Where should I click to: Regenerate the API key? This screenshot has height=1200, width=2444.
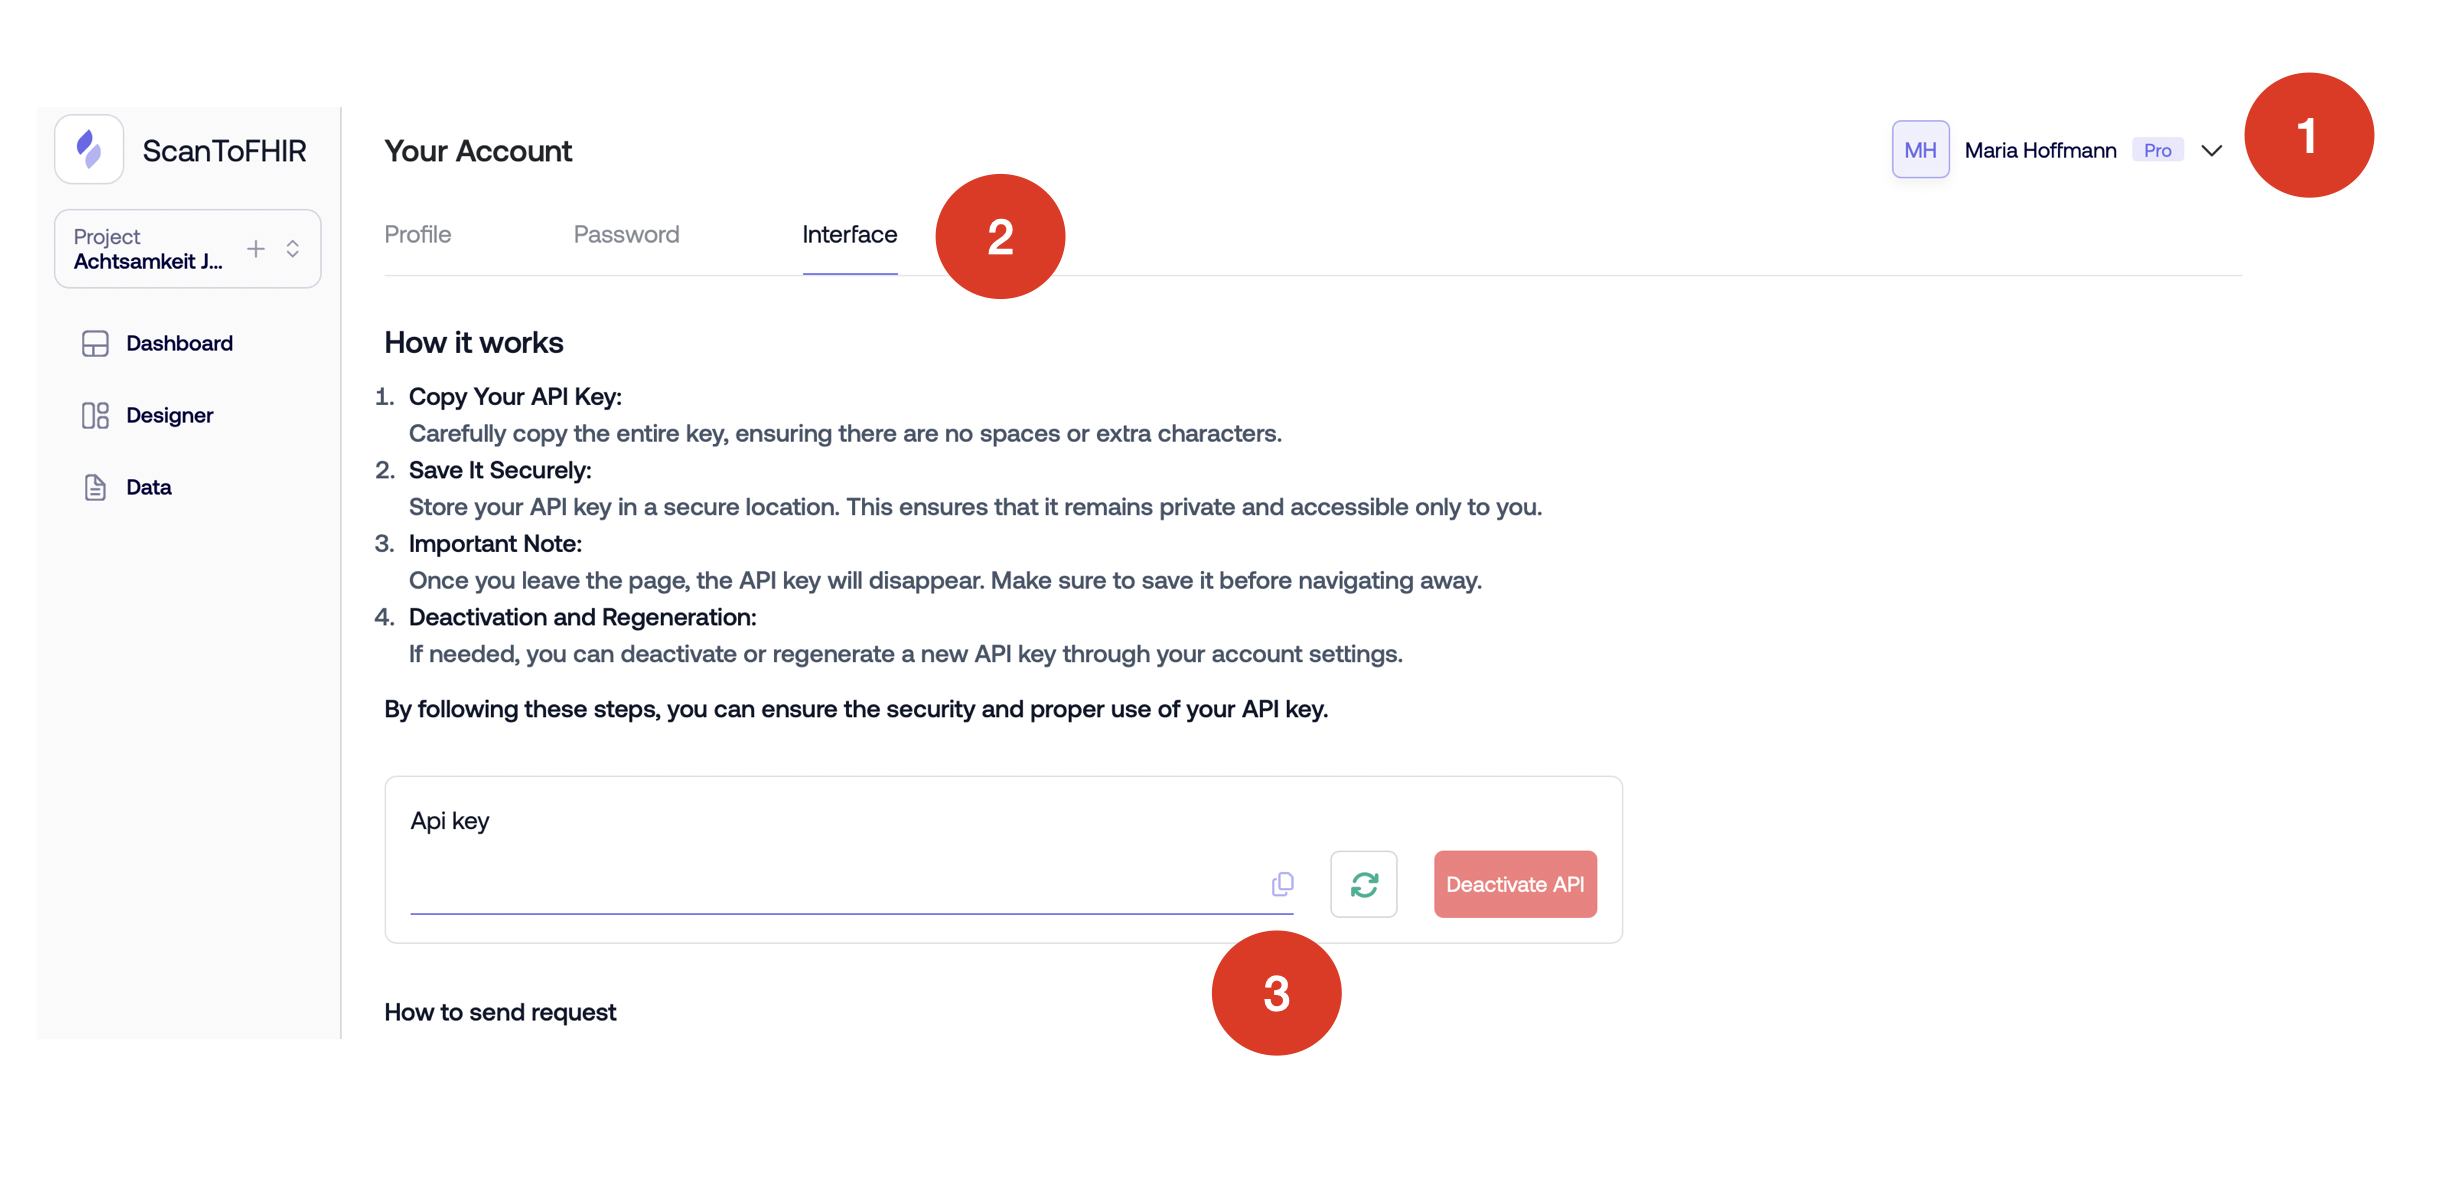coord(1364,884)
